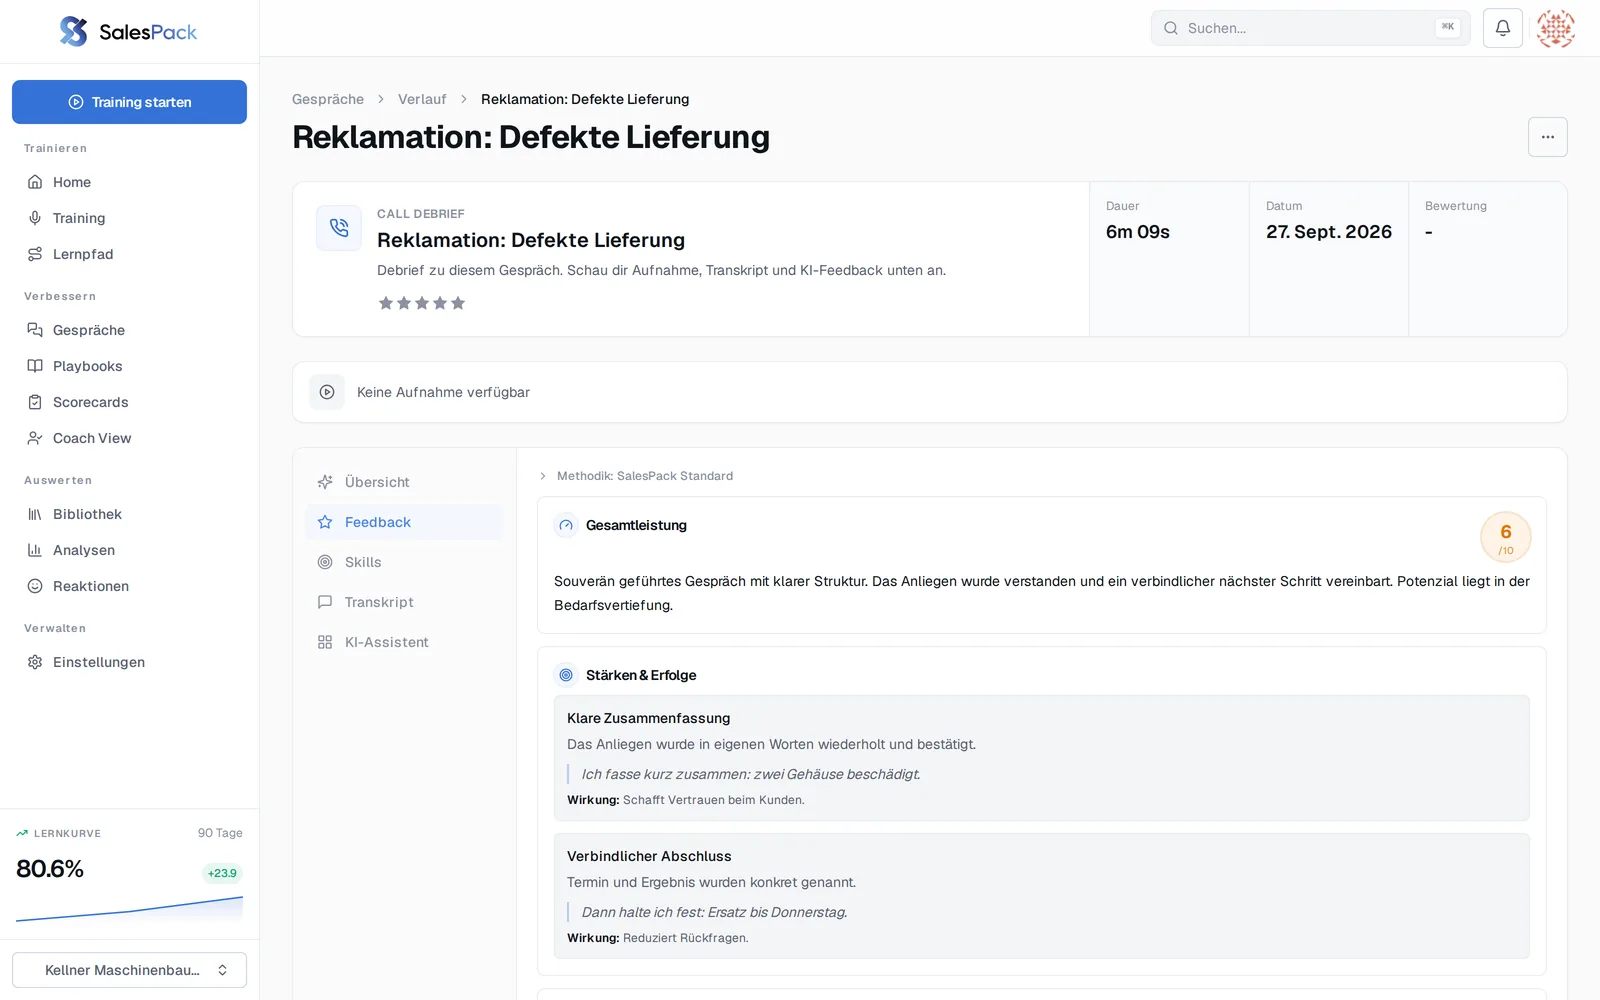Open the Lernpfad page
This screenshot has width=1600, height=1000.
click(129, 254)
